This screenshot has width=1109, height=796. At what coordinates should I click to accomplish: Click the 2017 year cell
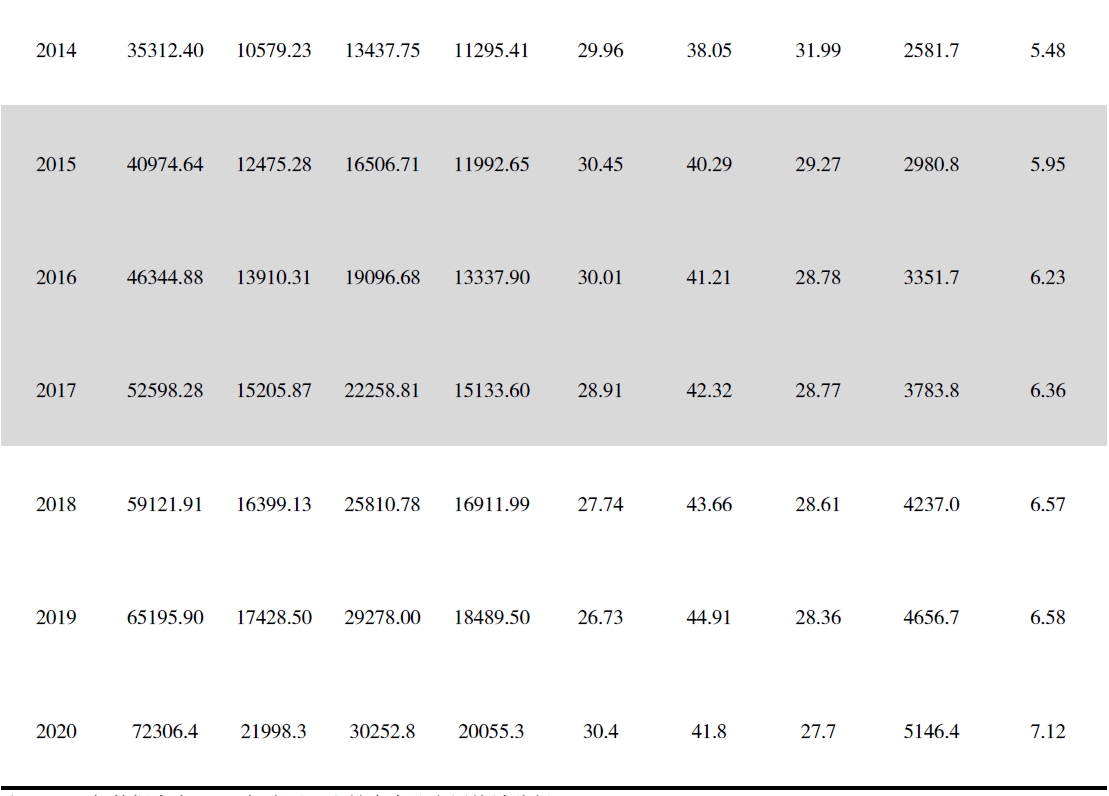point(56,391)
